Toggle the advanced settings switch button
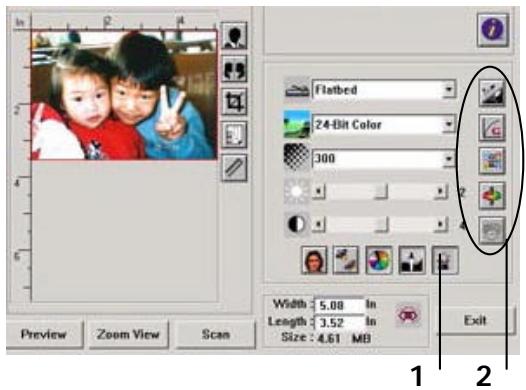This screenshot has height=390, width=526. (445, 260)
